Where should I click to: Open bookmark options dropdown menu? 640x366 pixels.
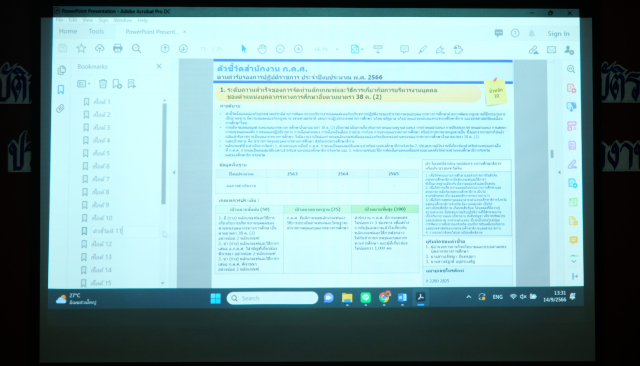83,84
